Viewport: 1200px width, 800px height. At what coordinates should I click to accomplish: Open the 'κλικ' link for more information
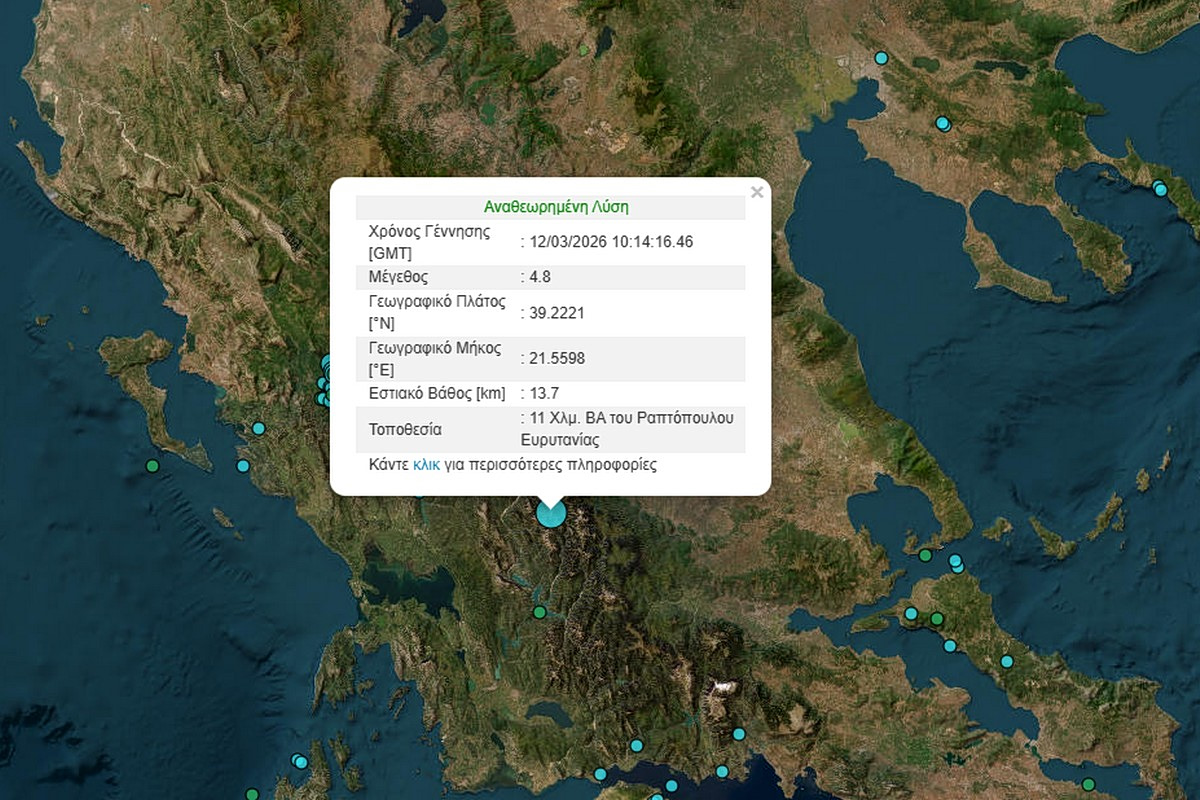[426, 465]
